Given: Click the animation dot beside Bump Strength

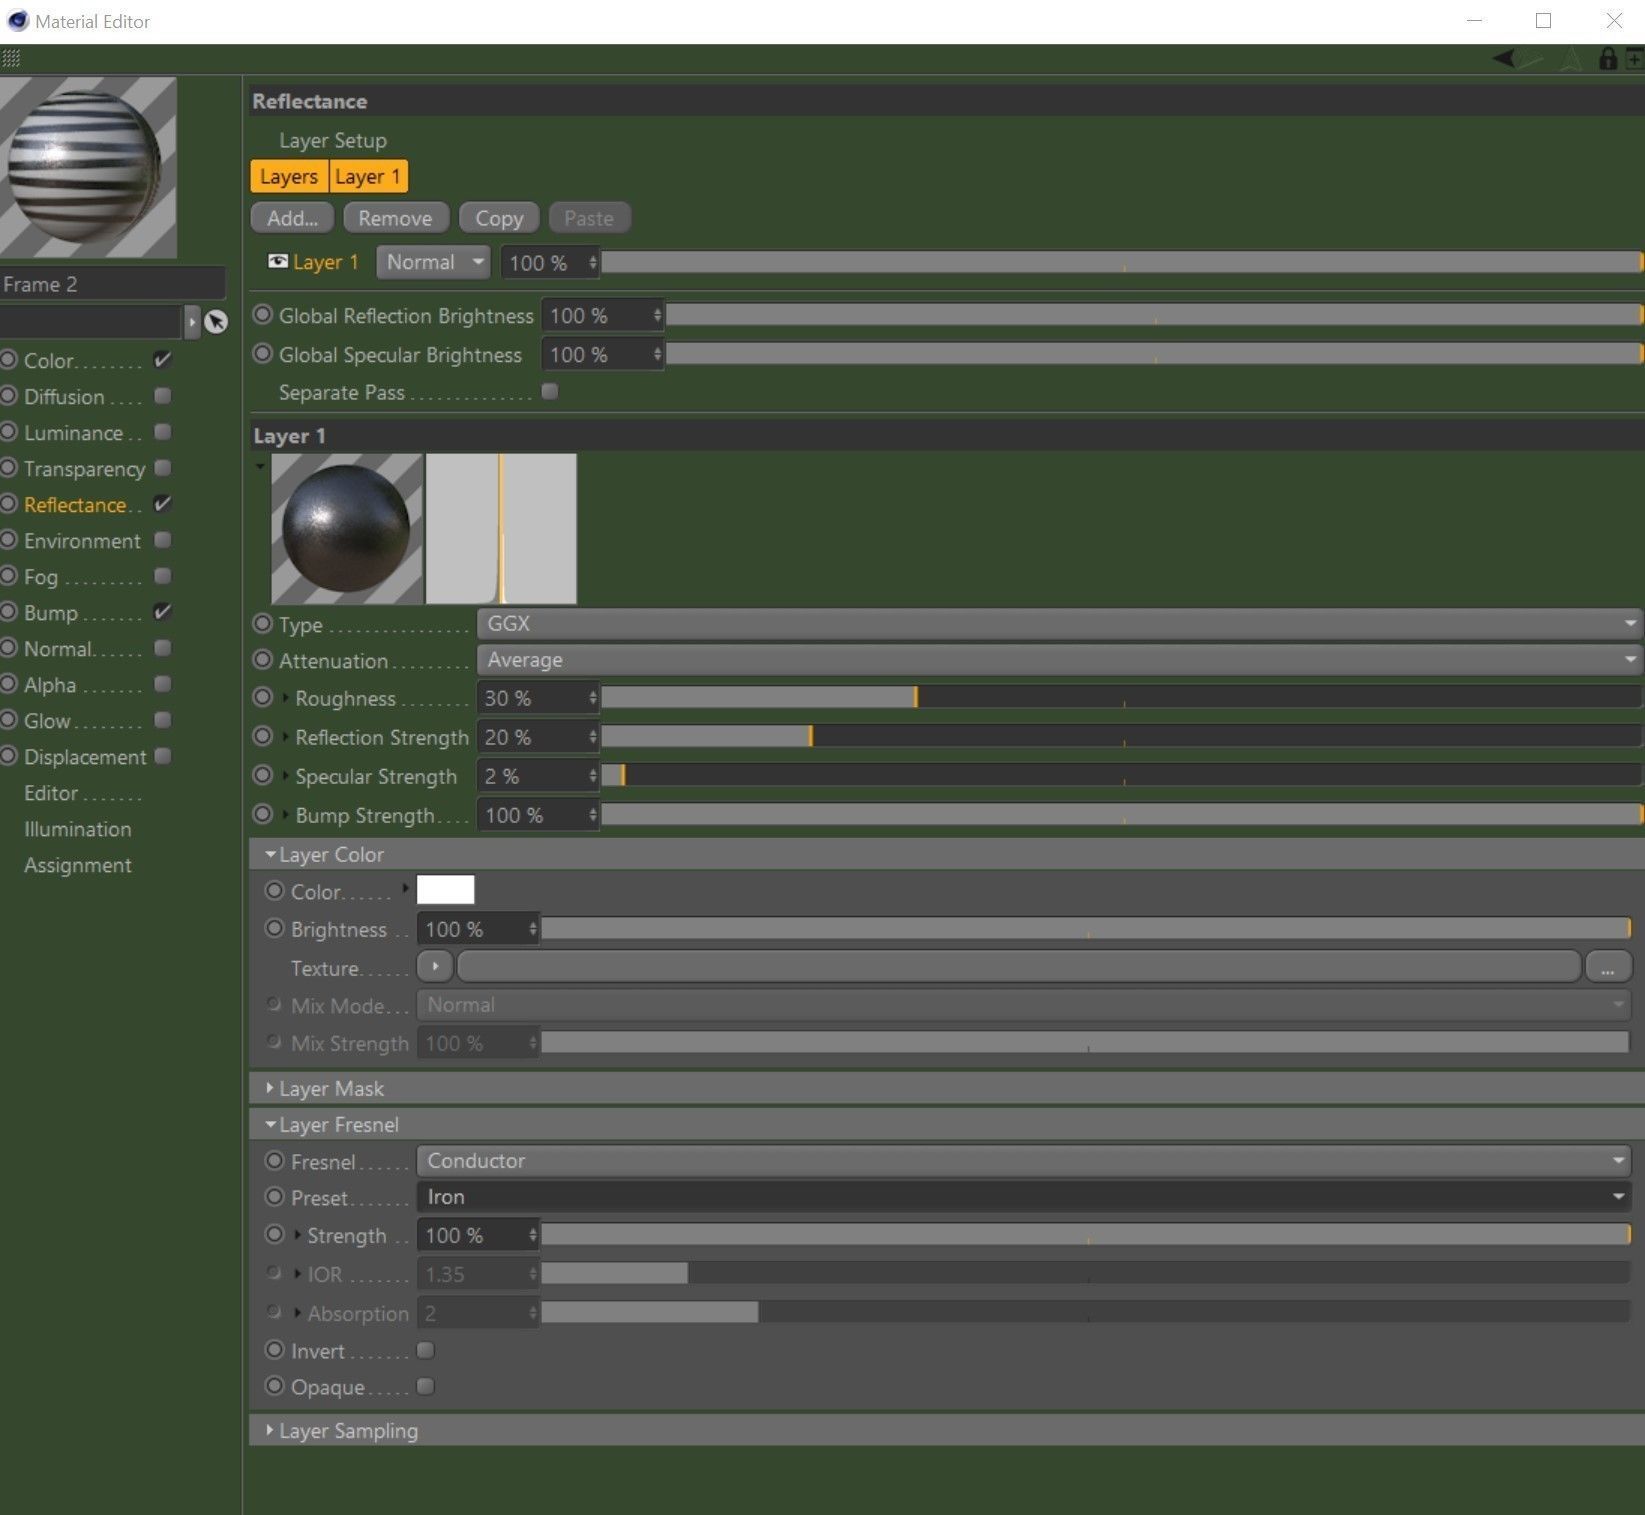Looking at the screenshot, I should point(263,814).
